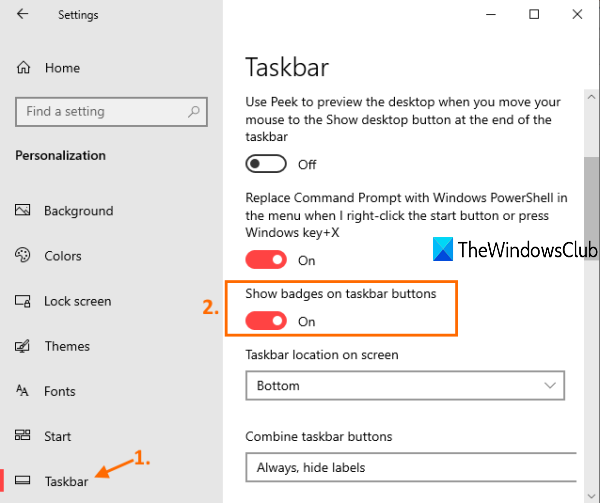Select the Background picture icon
This screenshot has width=600, height=503.
(24, 211)
